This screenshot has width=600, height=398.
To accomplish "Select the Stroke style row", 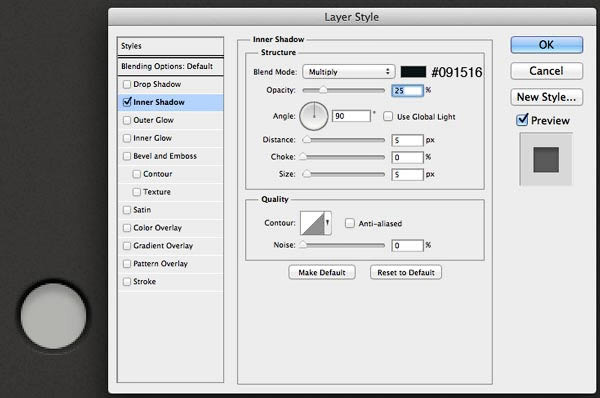I will click(x=170, y=282).
